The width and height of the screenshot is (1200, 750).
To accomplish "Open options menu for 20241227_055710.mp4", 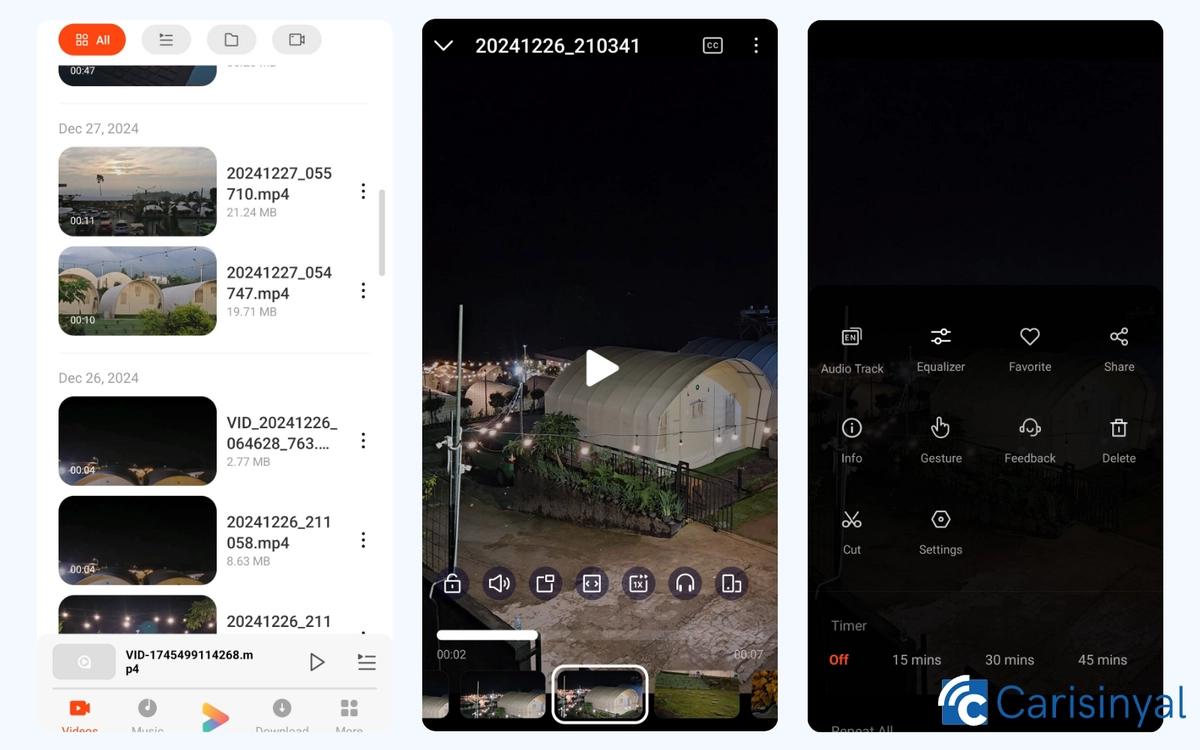I will (363, 191).
